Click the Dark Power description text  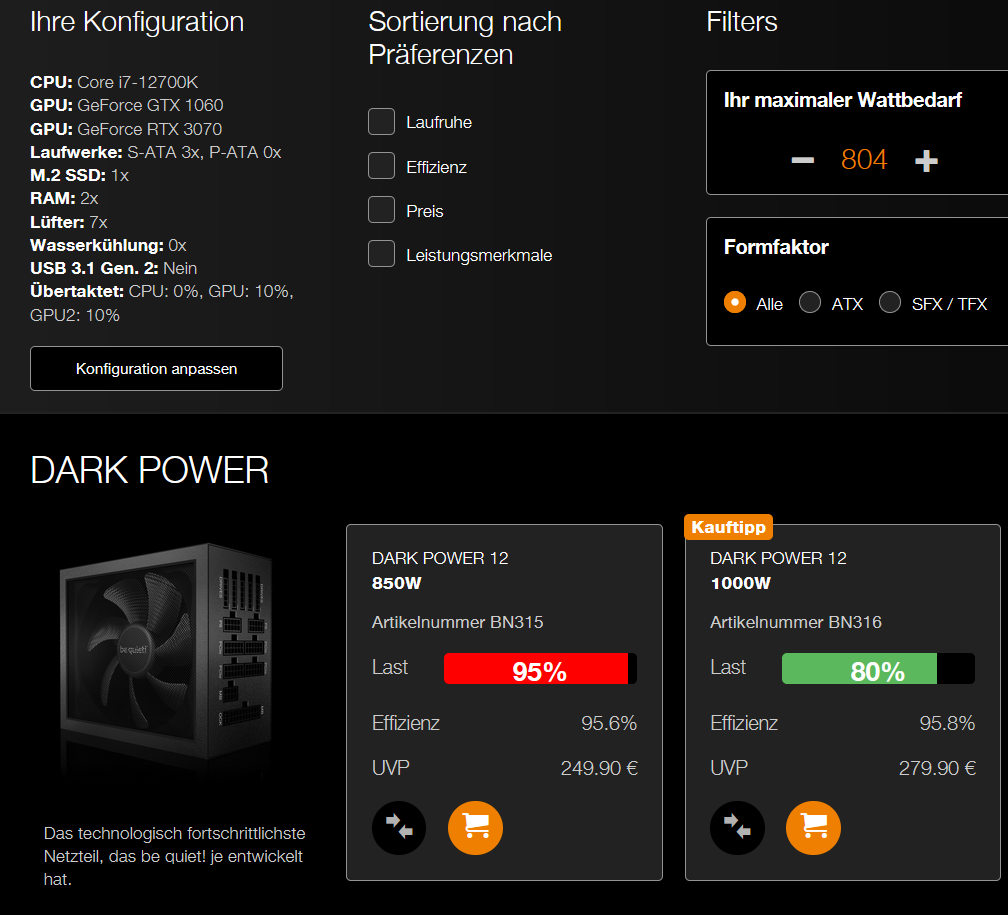point(174,856)
